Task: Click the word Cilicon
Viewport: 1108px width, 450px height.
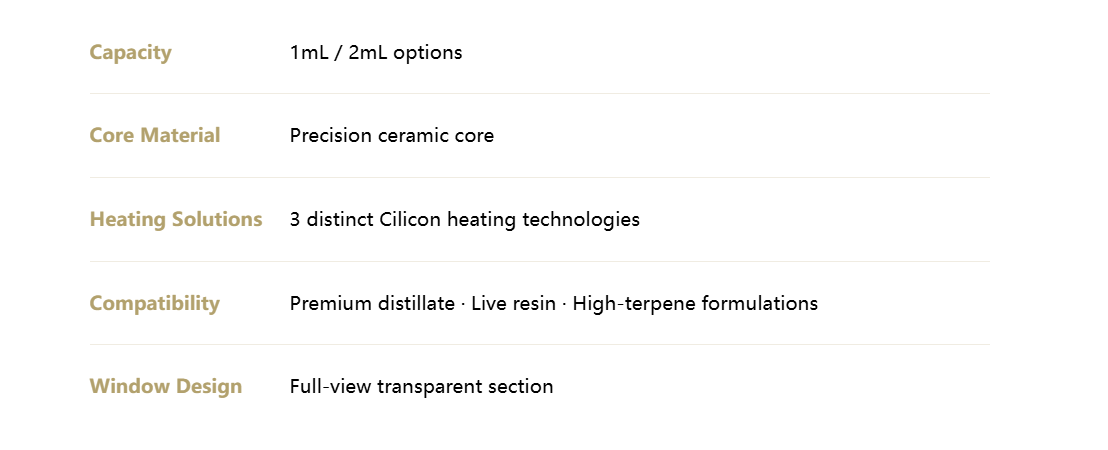Action: pyautogui.click(x=410, y=220)
